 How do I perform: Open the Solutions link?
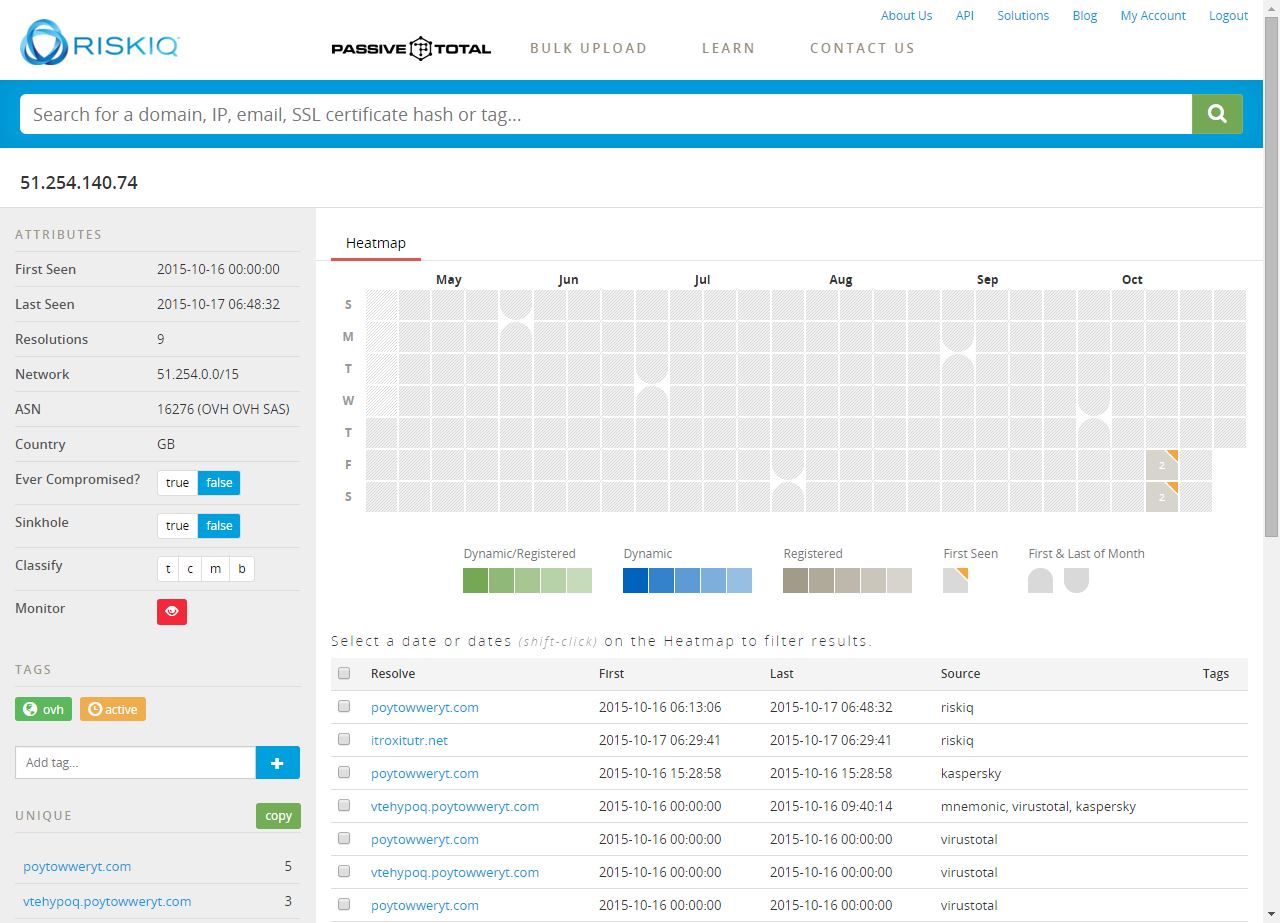pos(1023,15)
